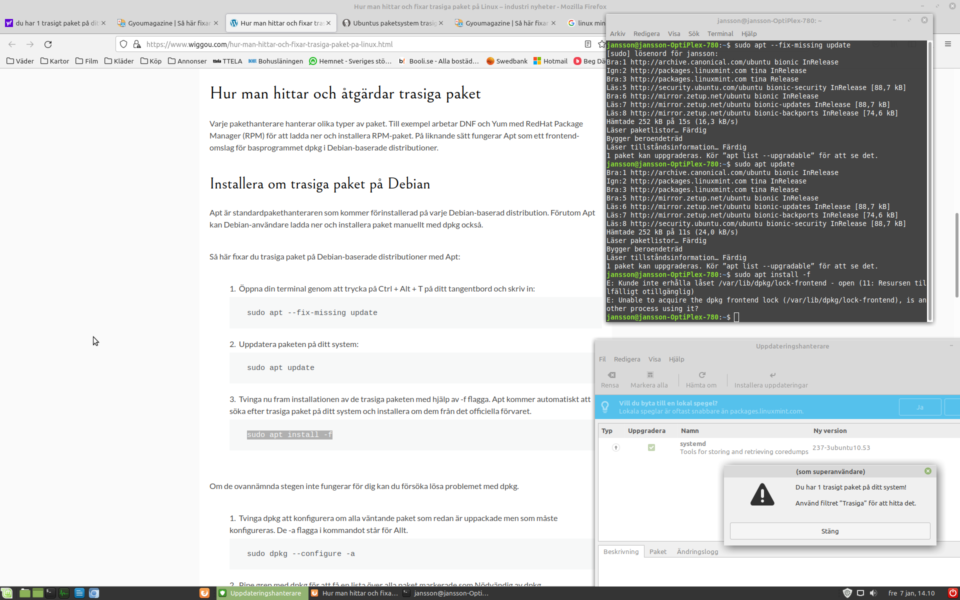This screenshot has width=960, height=600.
Task: Open the TTELA bookmark
Action: (227, 61)
